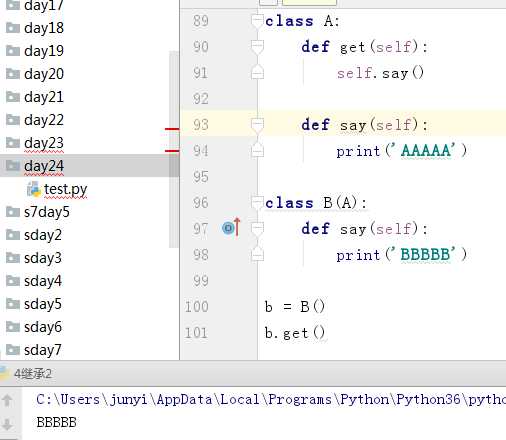
Task: Select the day21 folder
Action: 43,97
